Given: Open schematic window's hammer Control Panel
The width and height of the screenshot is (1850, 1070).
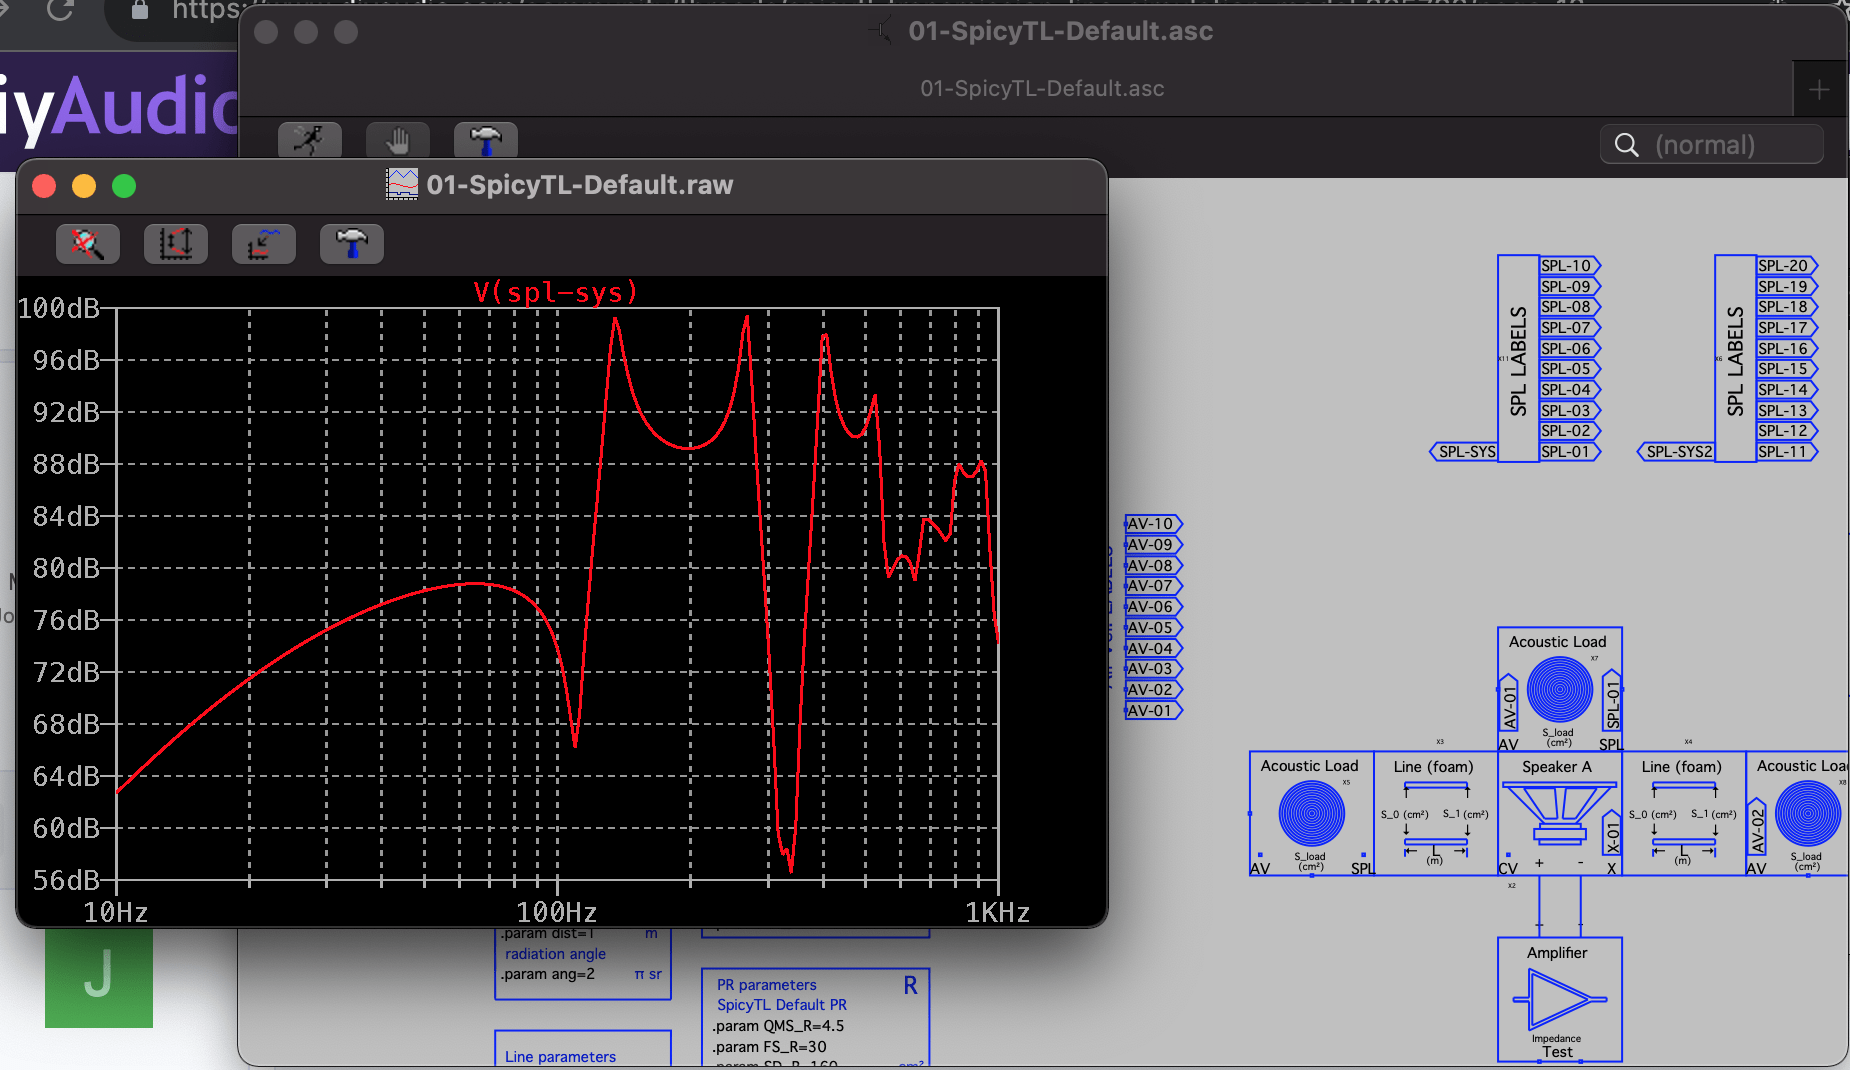Looking at the screenshot, I should pos(486,140).
